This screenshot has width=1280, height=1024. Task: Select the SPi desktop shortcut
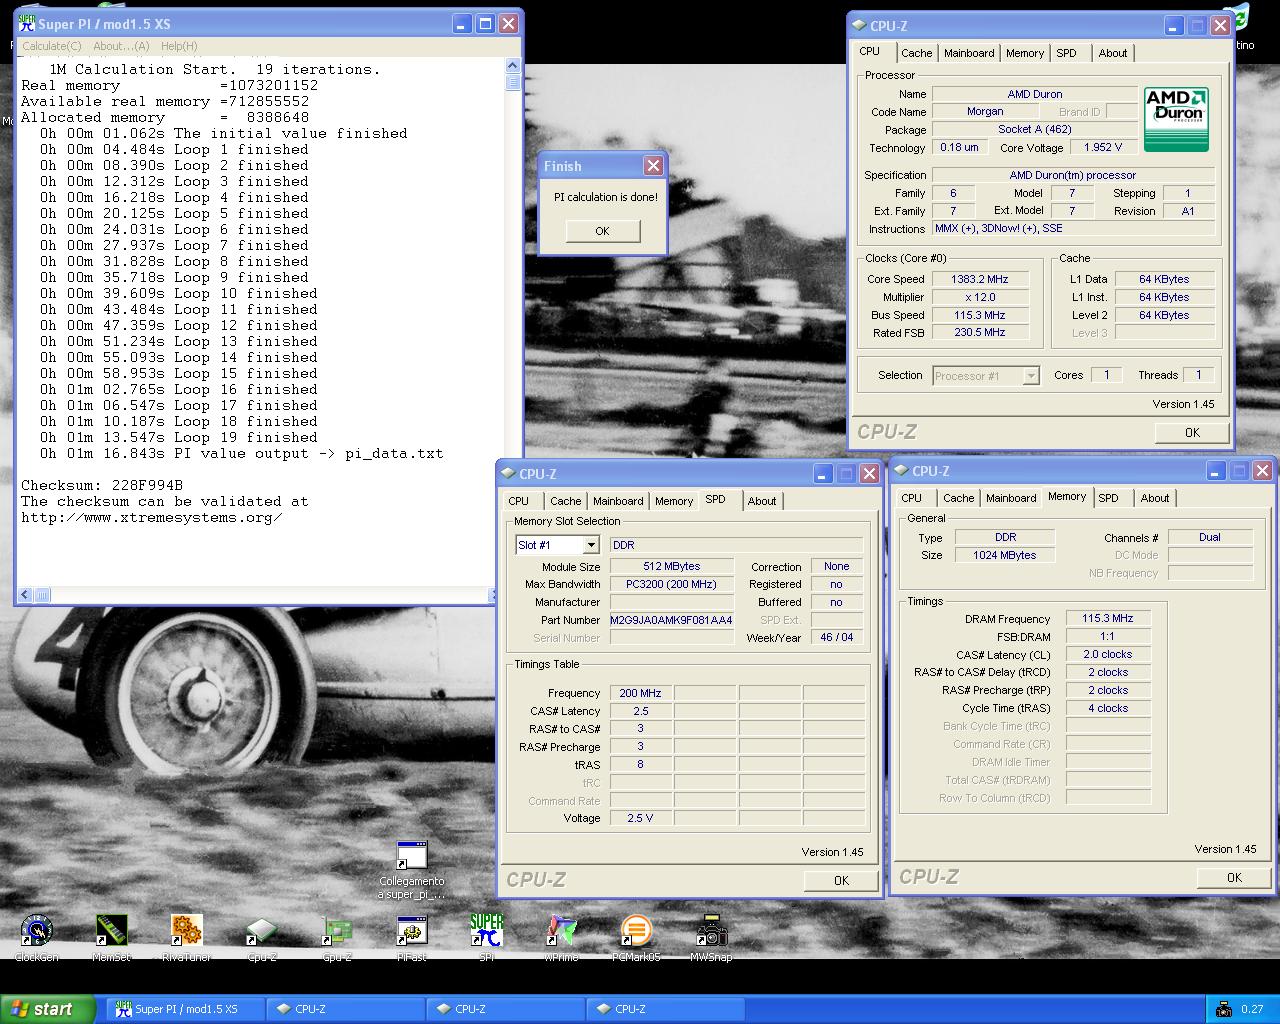487,937
